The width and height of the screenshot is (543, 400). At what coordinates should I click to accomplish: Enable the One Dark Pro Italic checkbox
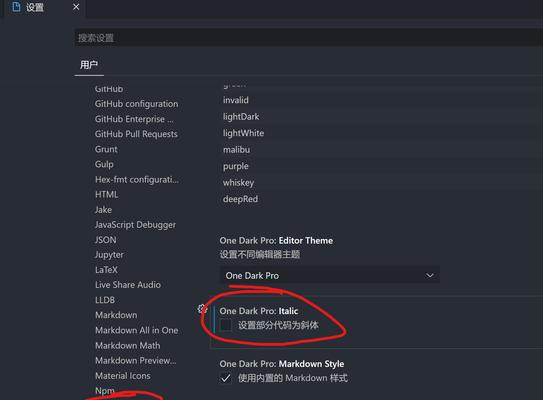click(x=226, y=325)
